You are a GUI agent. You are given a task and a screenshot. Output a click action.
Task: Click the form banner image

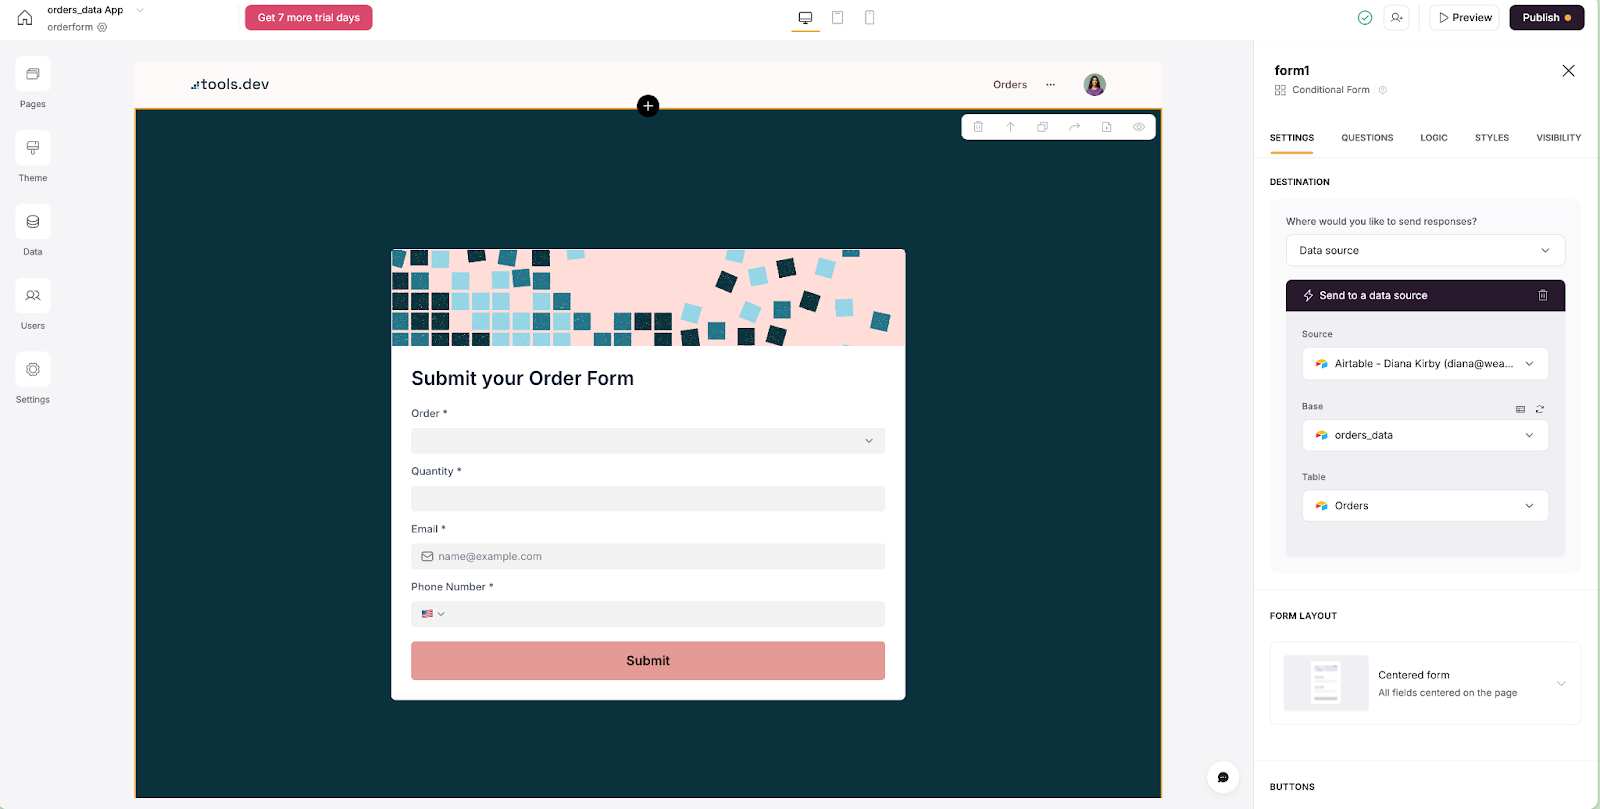(x=648, y=298)
